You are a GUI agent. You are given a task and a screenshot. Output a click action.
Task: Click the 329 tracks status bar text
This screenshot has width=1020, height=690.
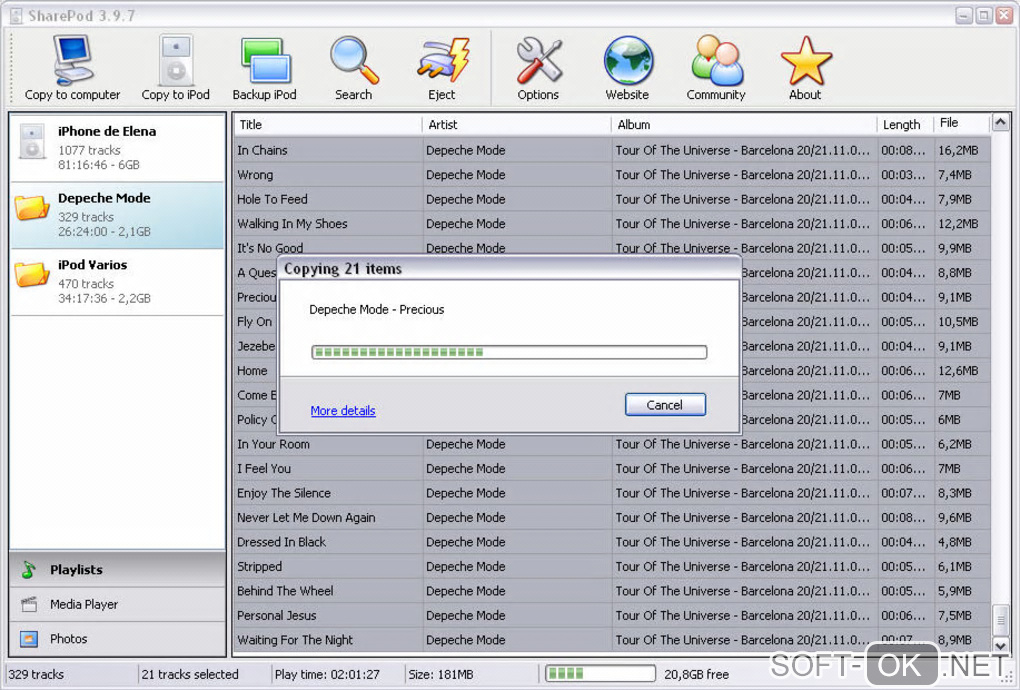click(x=36, y=674)
